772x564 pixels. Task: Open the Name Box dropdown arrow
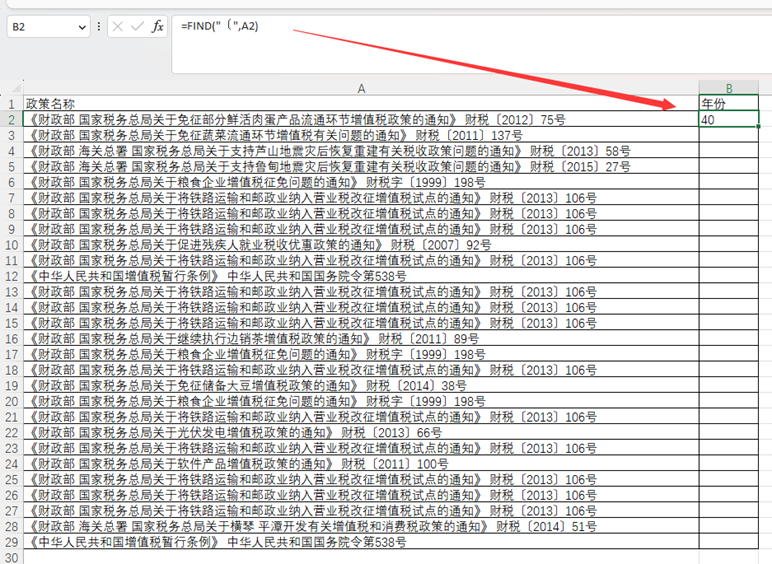point(82,27)
